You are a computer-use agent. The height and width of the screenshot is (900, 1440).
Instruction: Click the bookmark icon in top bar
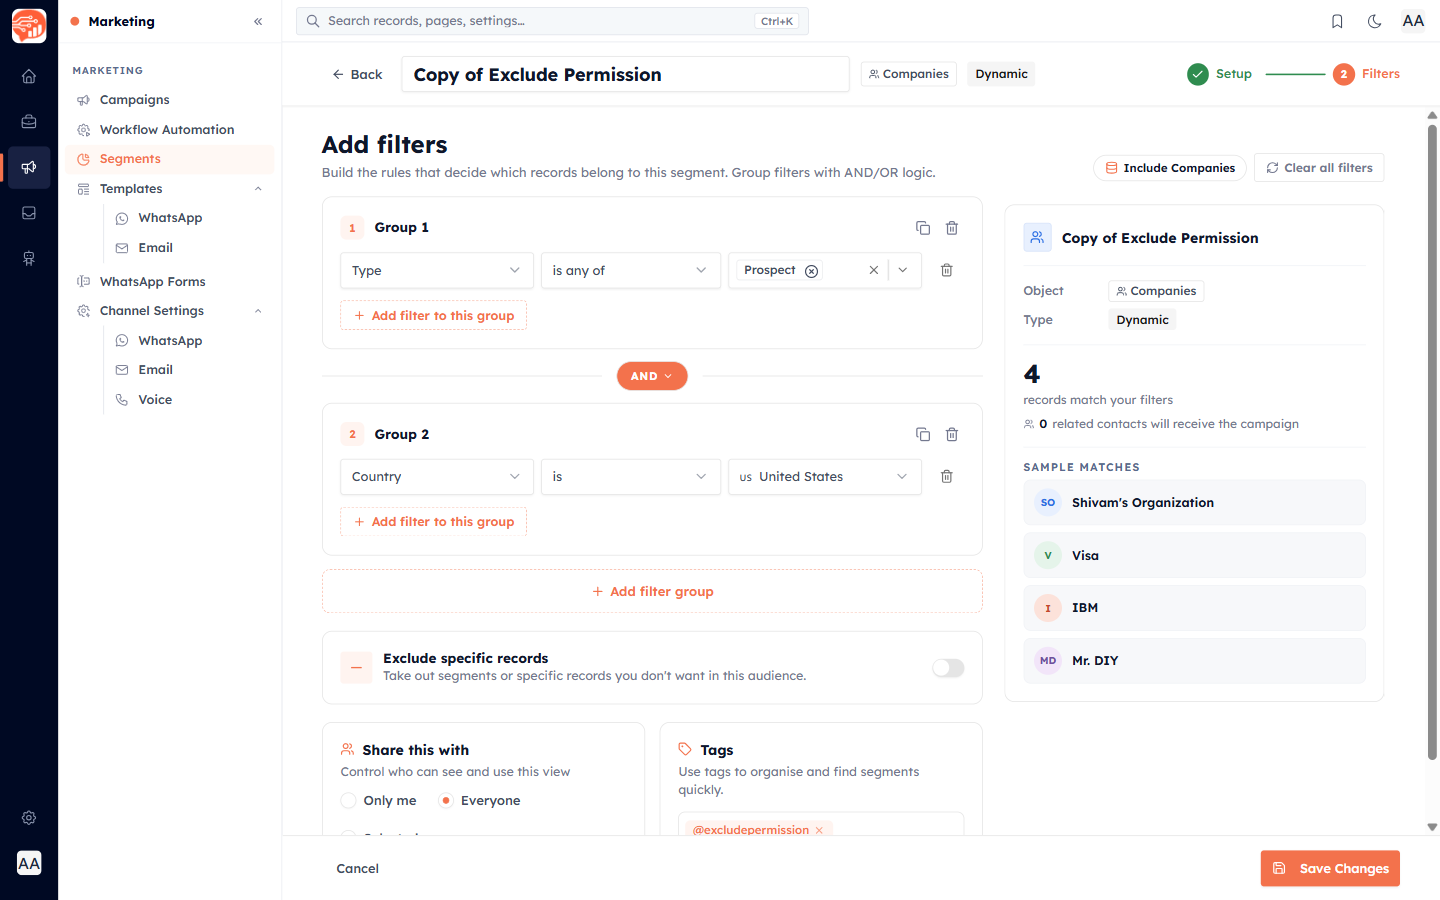[x=1337, y=21]
